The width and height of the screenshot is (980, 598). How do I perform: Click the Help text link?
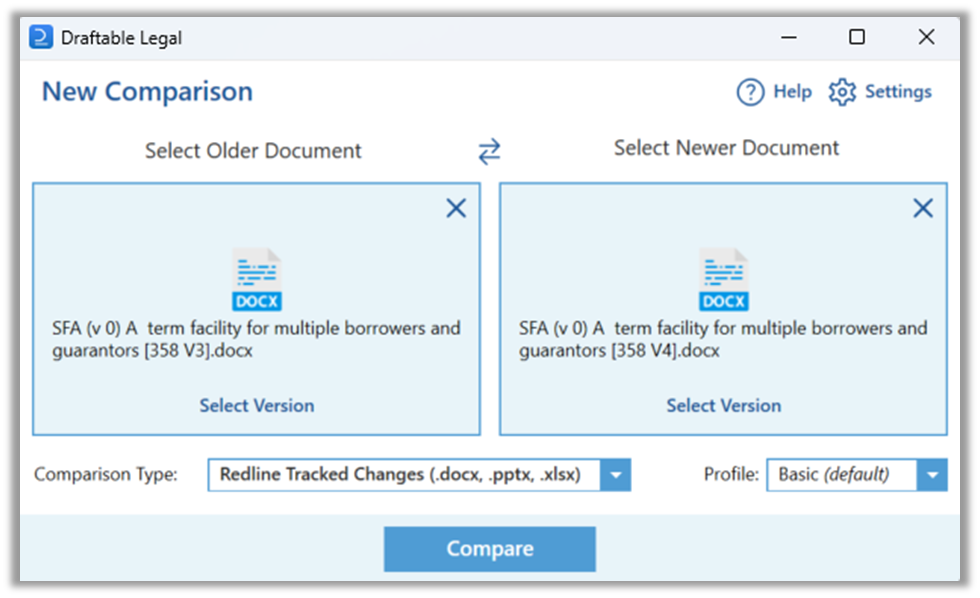[x=792, y=92]
